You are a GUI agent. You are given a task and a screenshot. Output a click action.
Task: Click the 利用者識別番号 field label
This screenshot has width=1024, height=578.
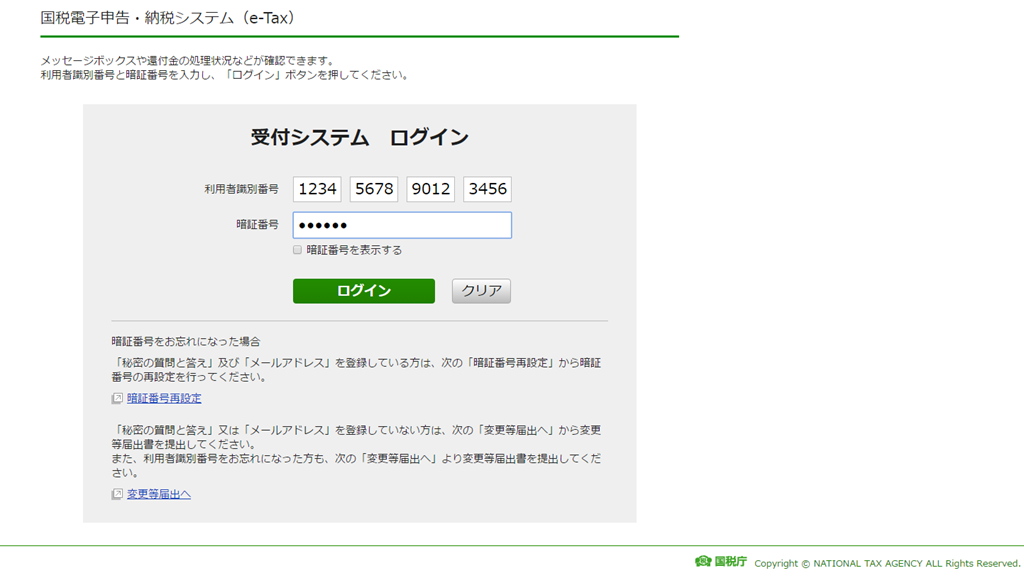pyautogui.click(x=241, y=189)
